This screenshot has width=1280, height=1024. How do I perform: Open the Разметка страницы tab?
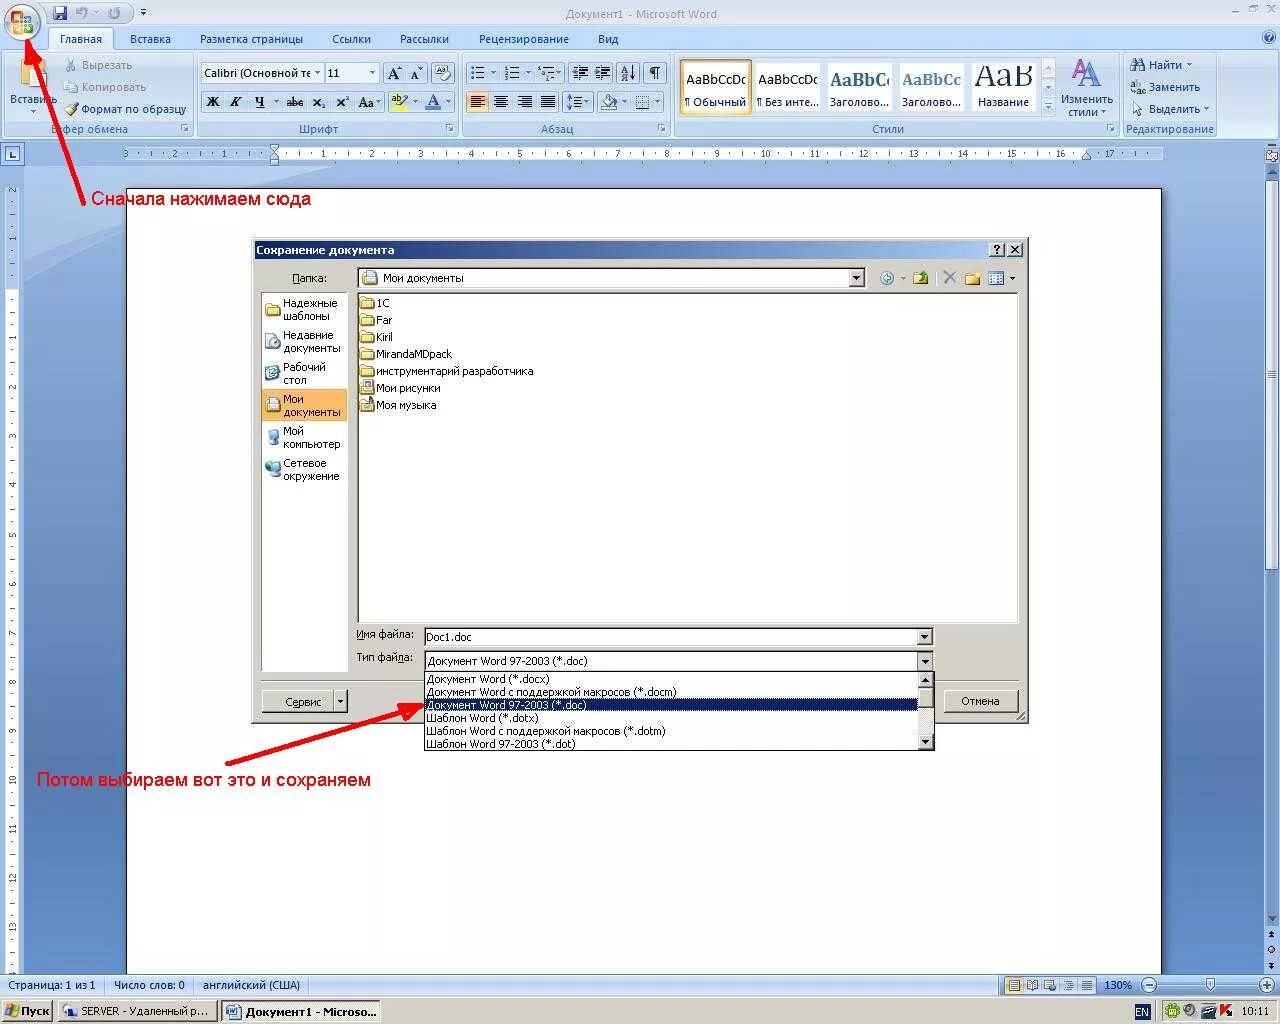click(x=251, y=39)
